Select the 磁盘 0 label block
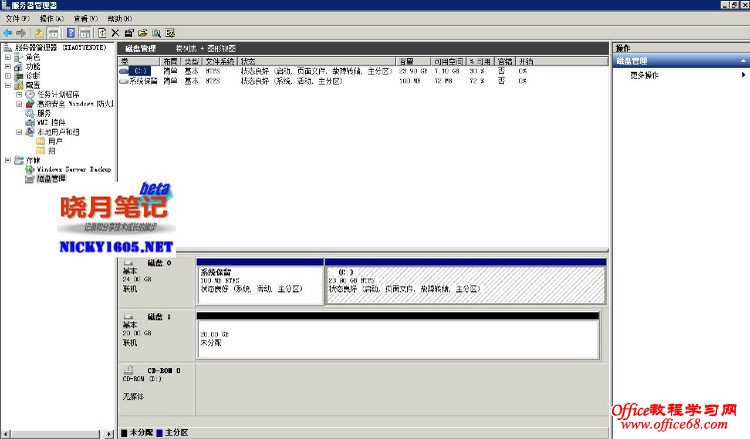The width and height of the screenshot is (750, 439). click(156, 281)
